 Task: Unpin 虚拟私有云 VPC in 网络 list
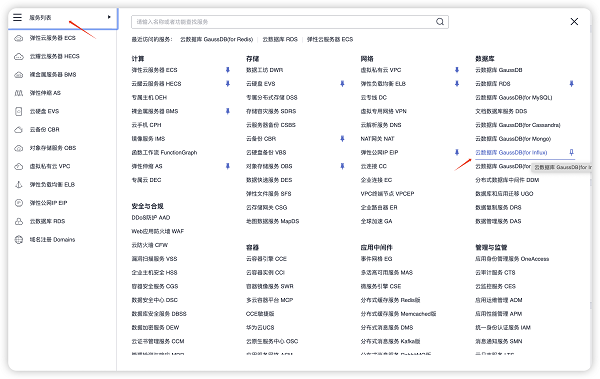(457, 70)
